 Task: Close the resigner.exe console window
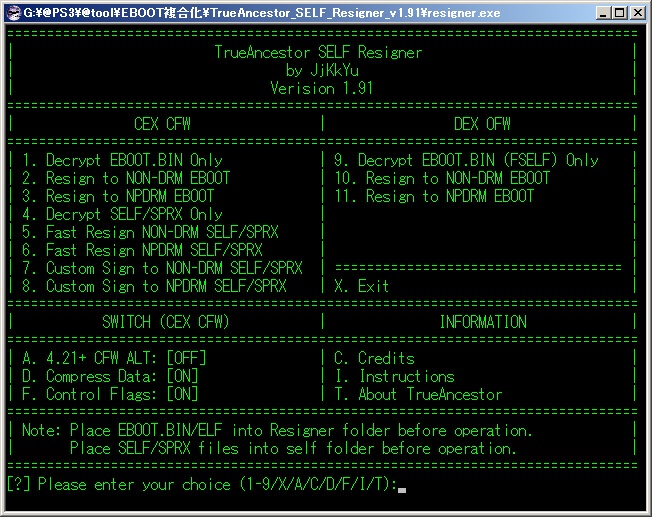click(637, 13)
